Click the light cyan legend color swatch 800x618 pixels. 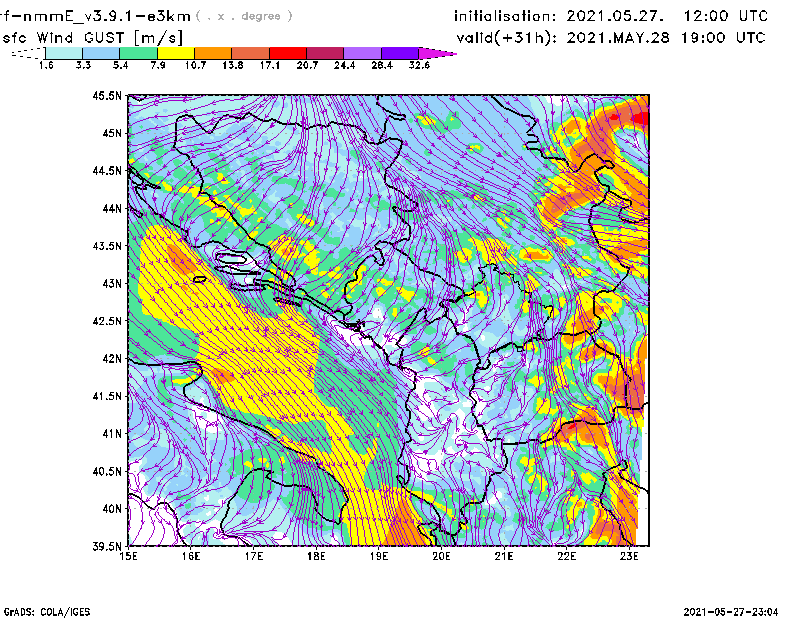click(64, 53)
